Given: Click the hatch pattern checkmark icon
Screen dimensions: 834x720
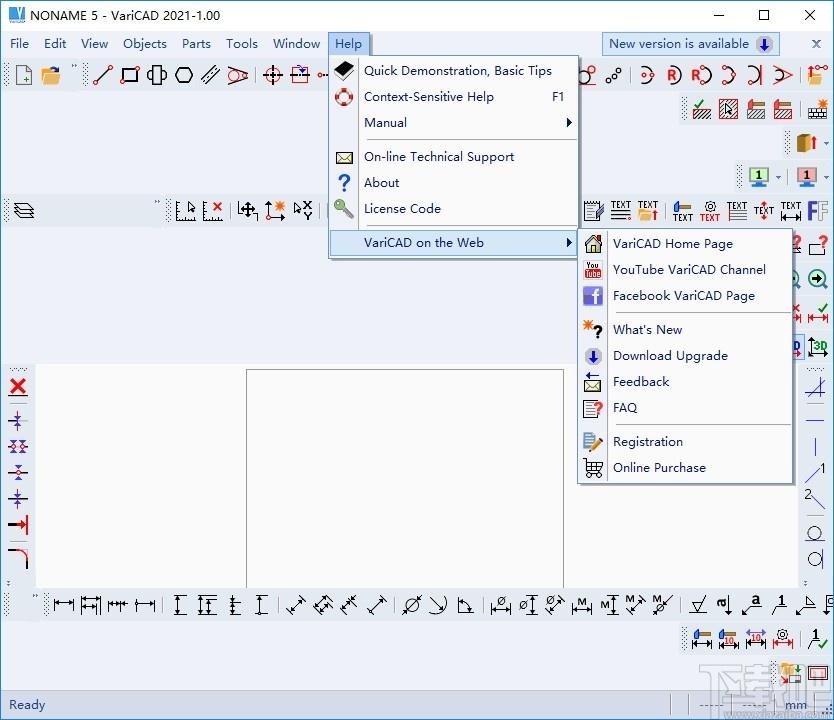Looking at the screenshot, I should click(x=702, y=109).
